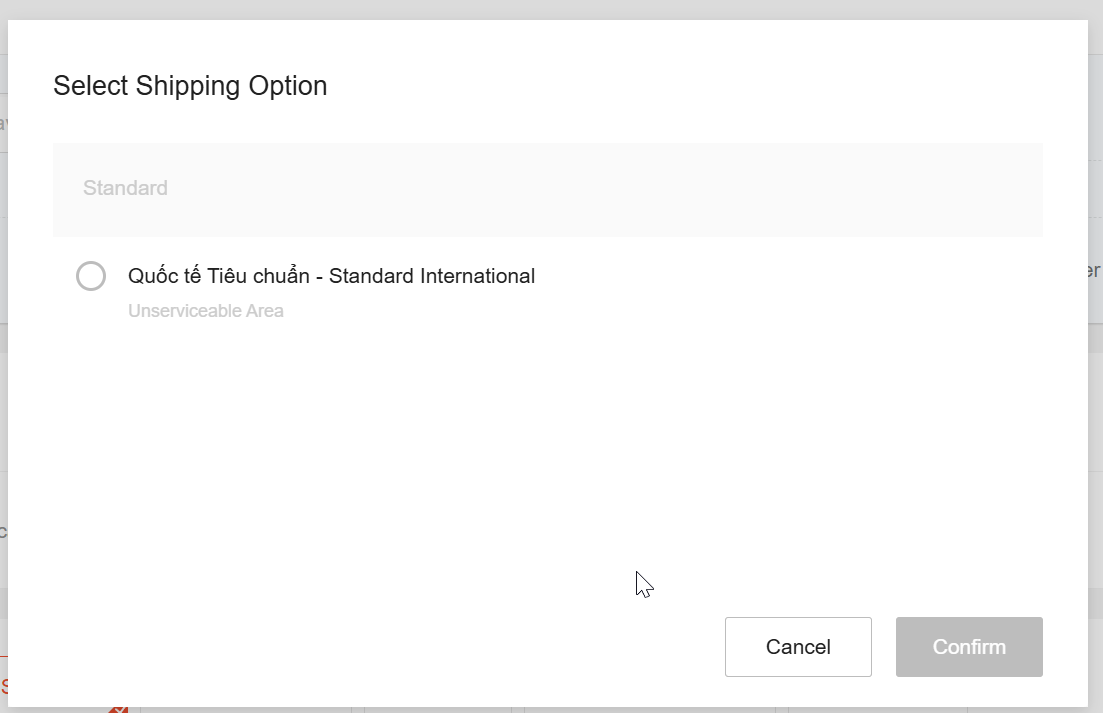Click the "Standard" section header text
Viewport: 1103px width, 713px height.
pyautogui.click(x=125, y=188)
